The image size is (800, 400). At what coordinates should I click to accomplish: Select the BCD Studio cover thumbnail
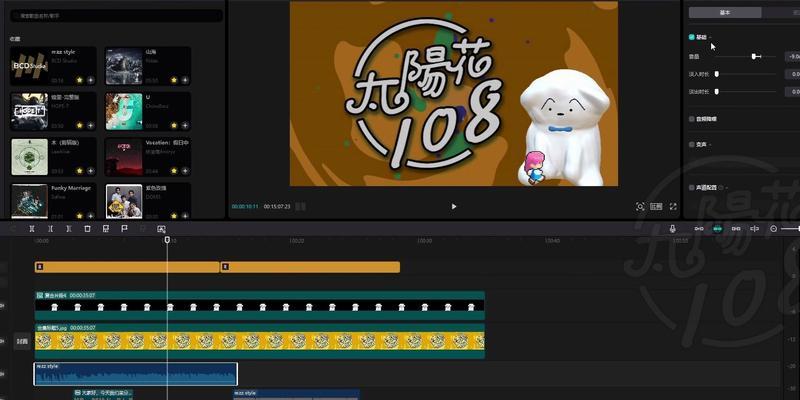point(30,66)
